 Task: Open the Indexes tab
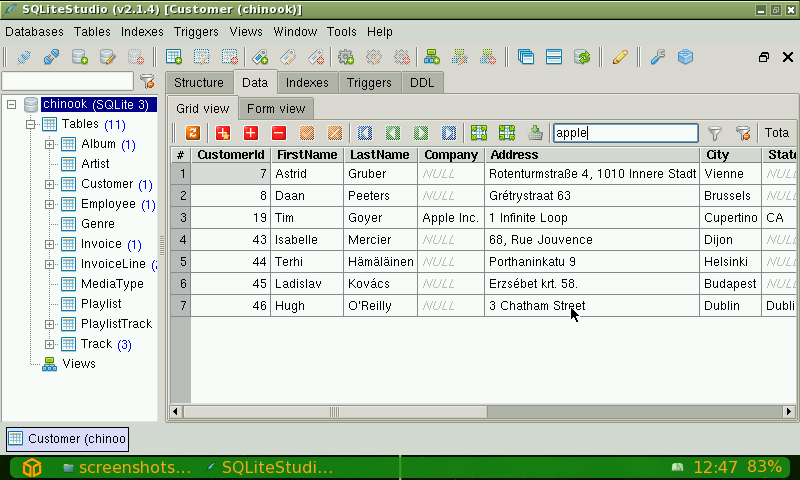pos(307,83)
